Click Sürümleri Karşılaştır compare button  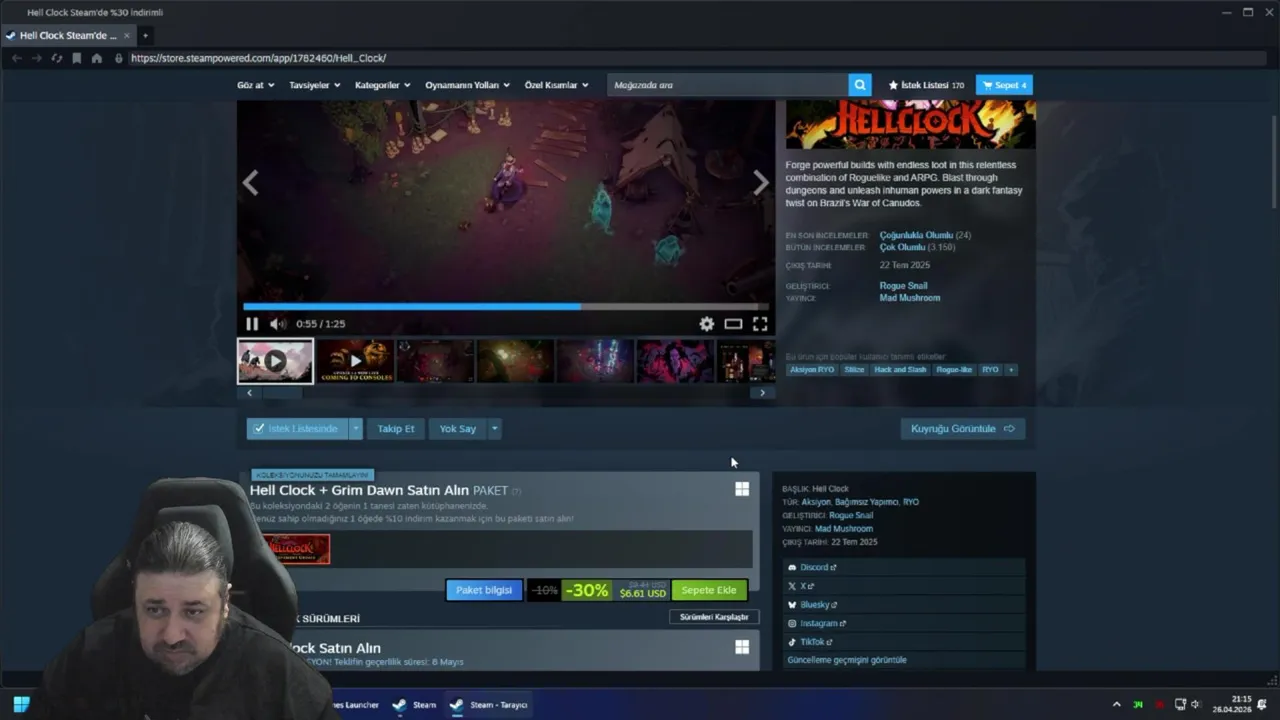(714, 617)
